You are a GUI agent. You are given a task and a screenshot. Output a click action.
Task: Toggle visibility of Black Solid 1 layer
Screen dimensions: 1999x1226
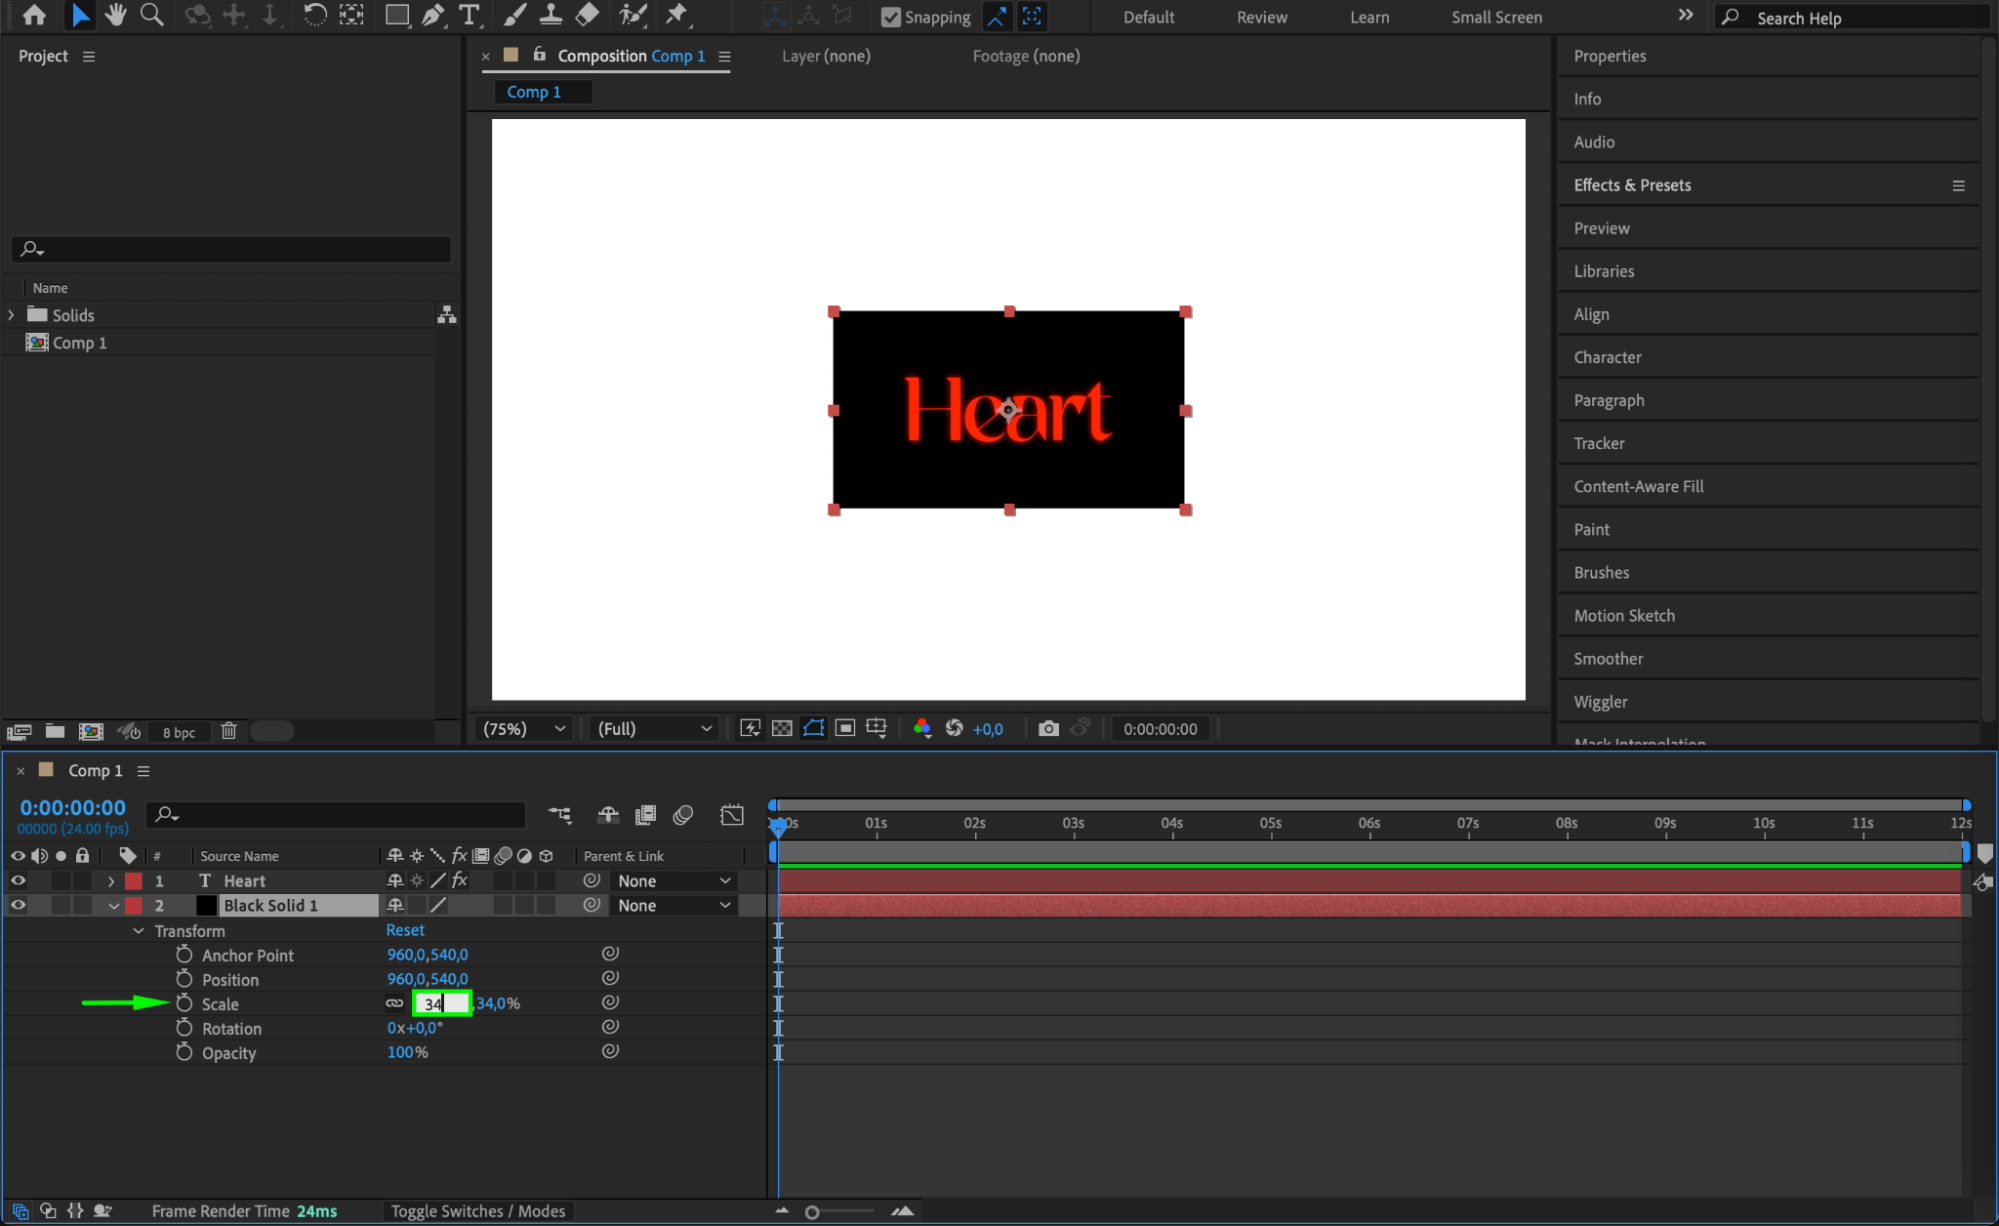tap(18, 905)
